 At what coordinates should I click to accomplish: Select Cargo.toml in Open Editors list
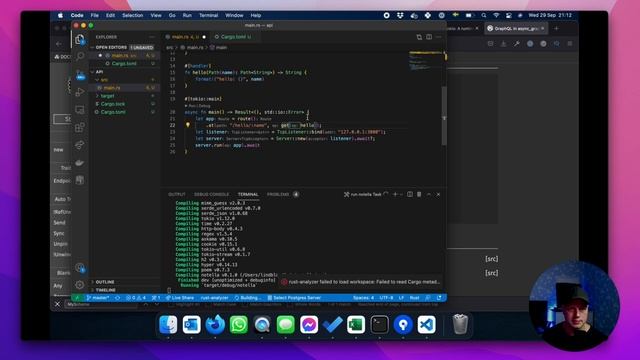click(124, 64)
